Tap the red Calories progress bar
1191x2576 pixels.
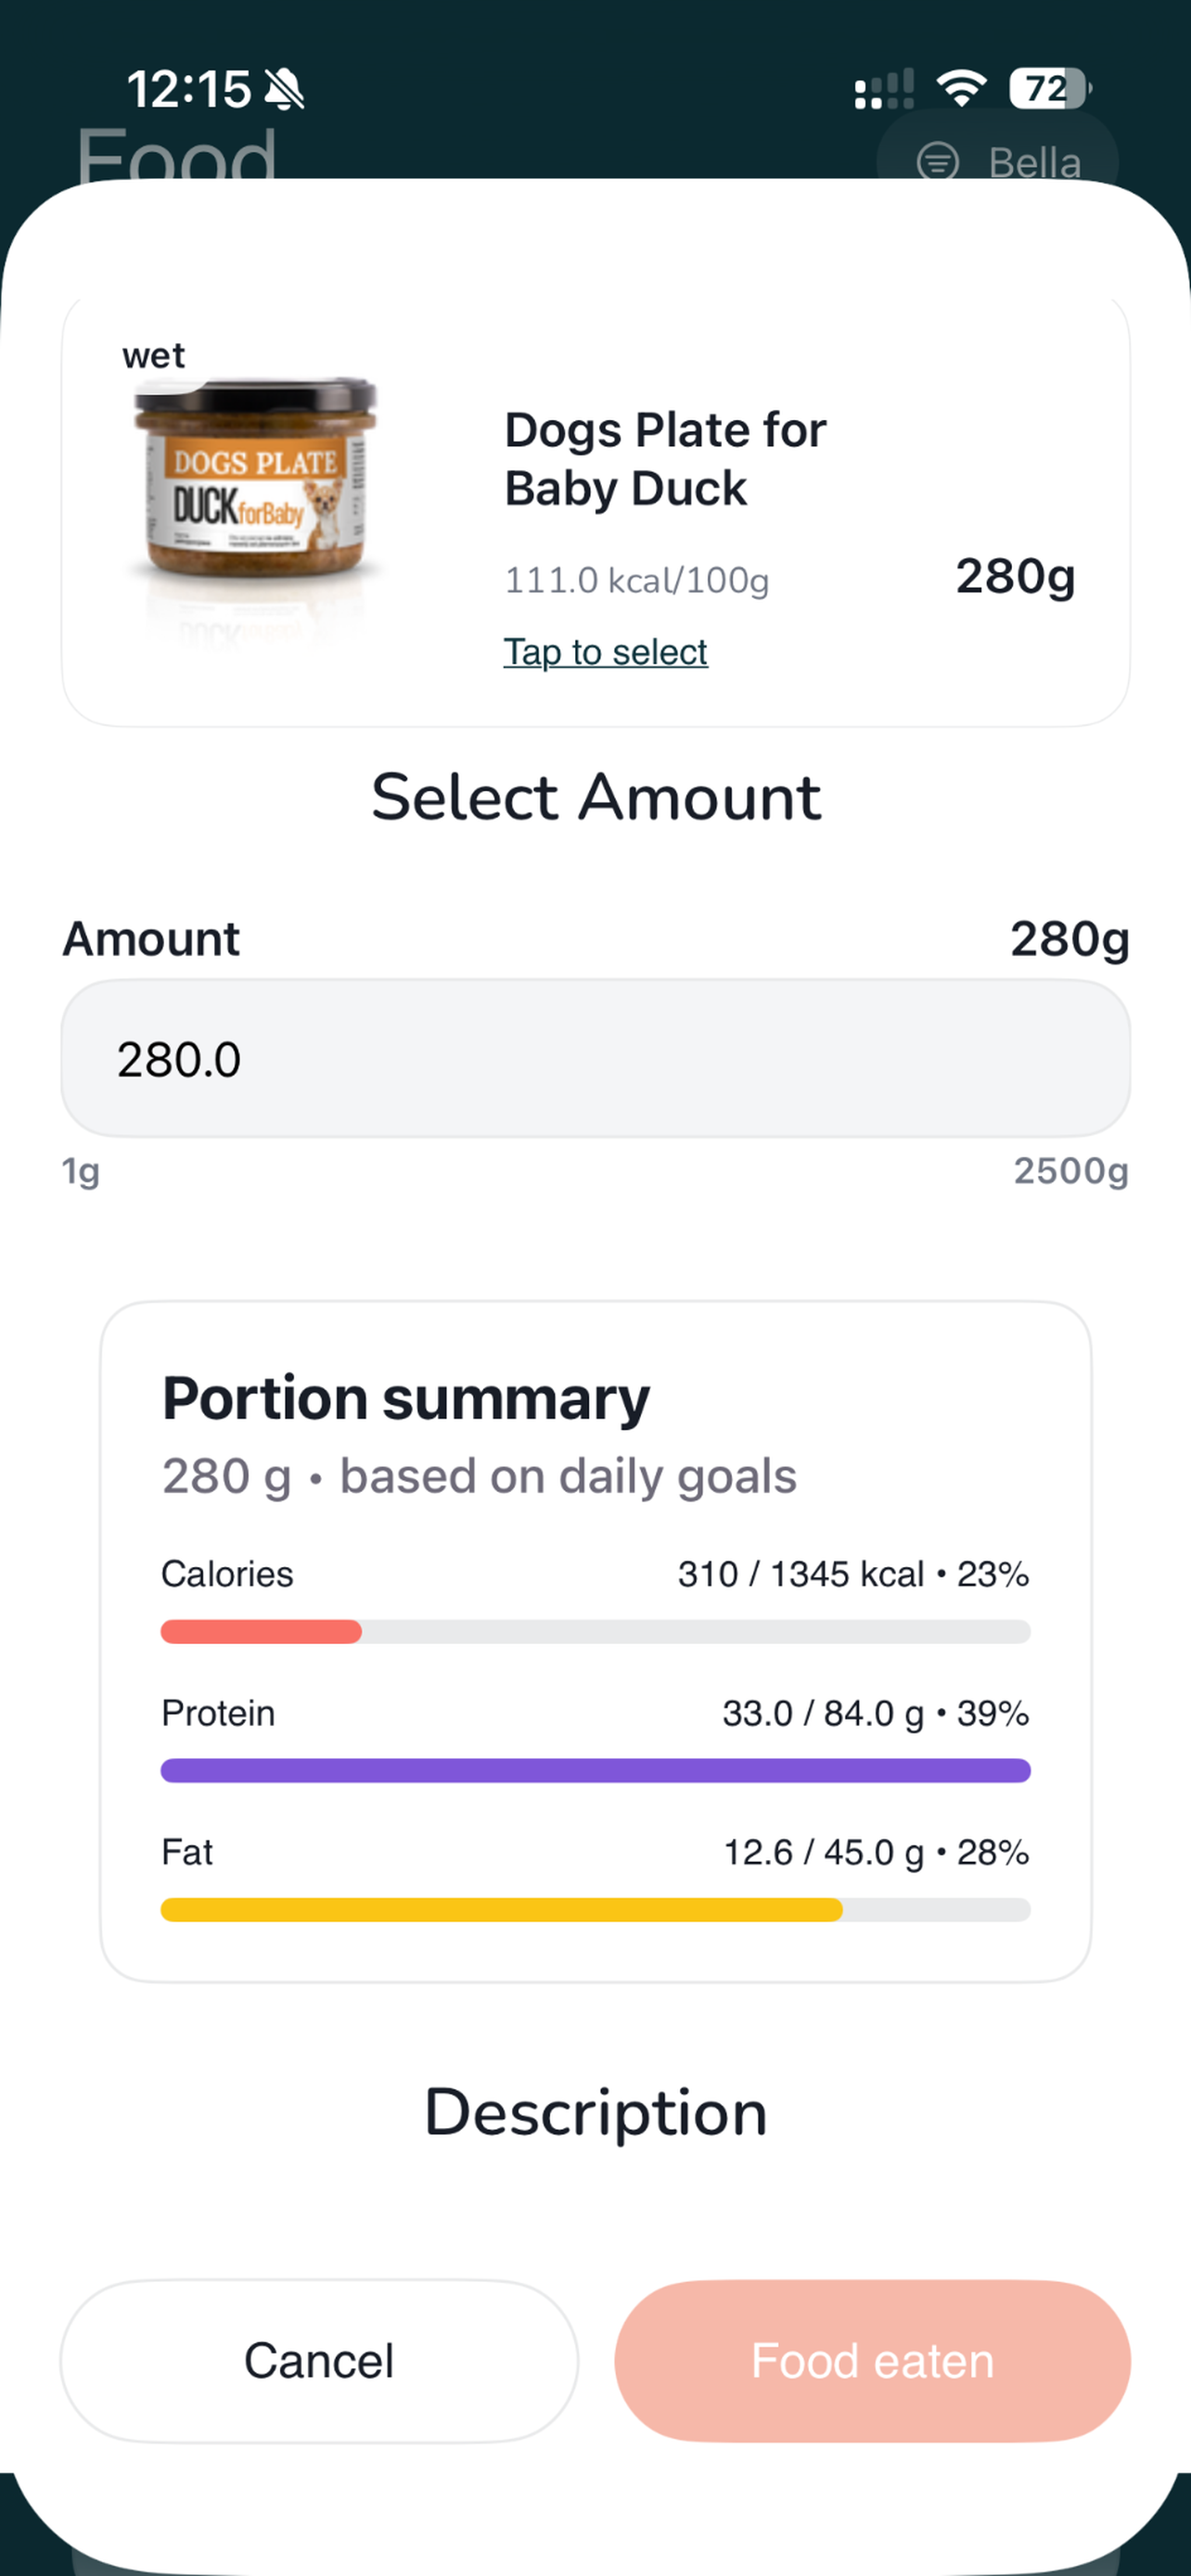pos(262,1631)
